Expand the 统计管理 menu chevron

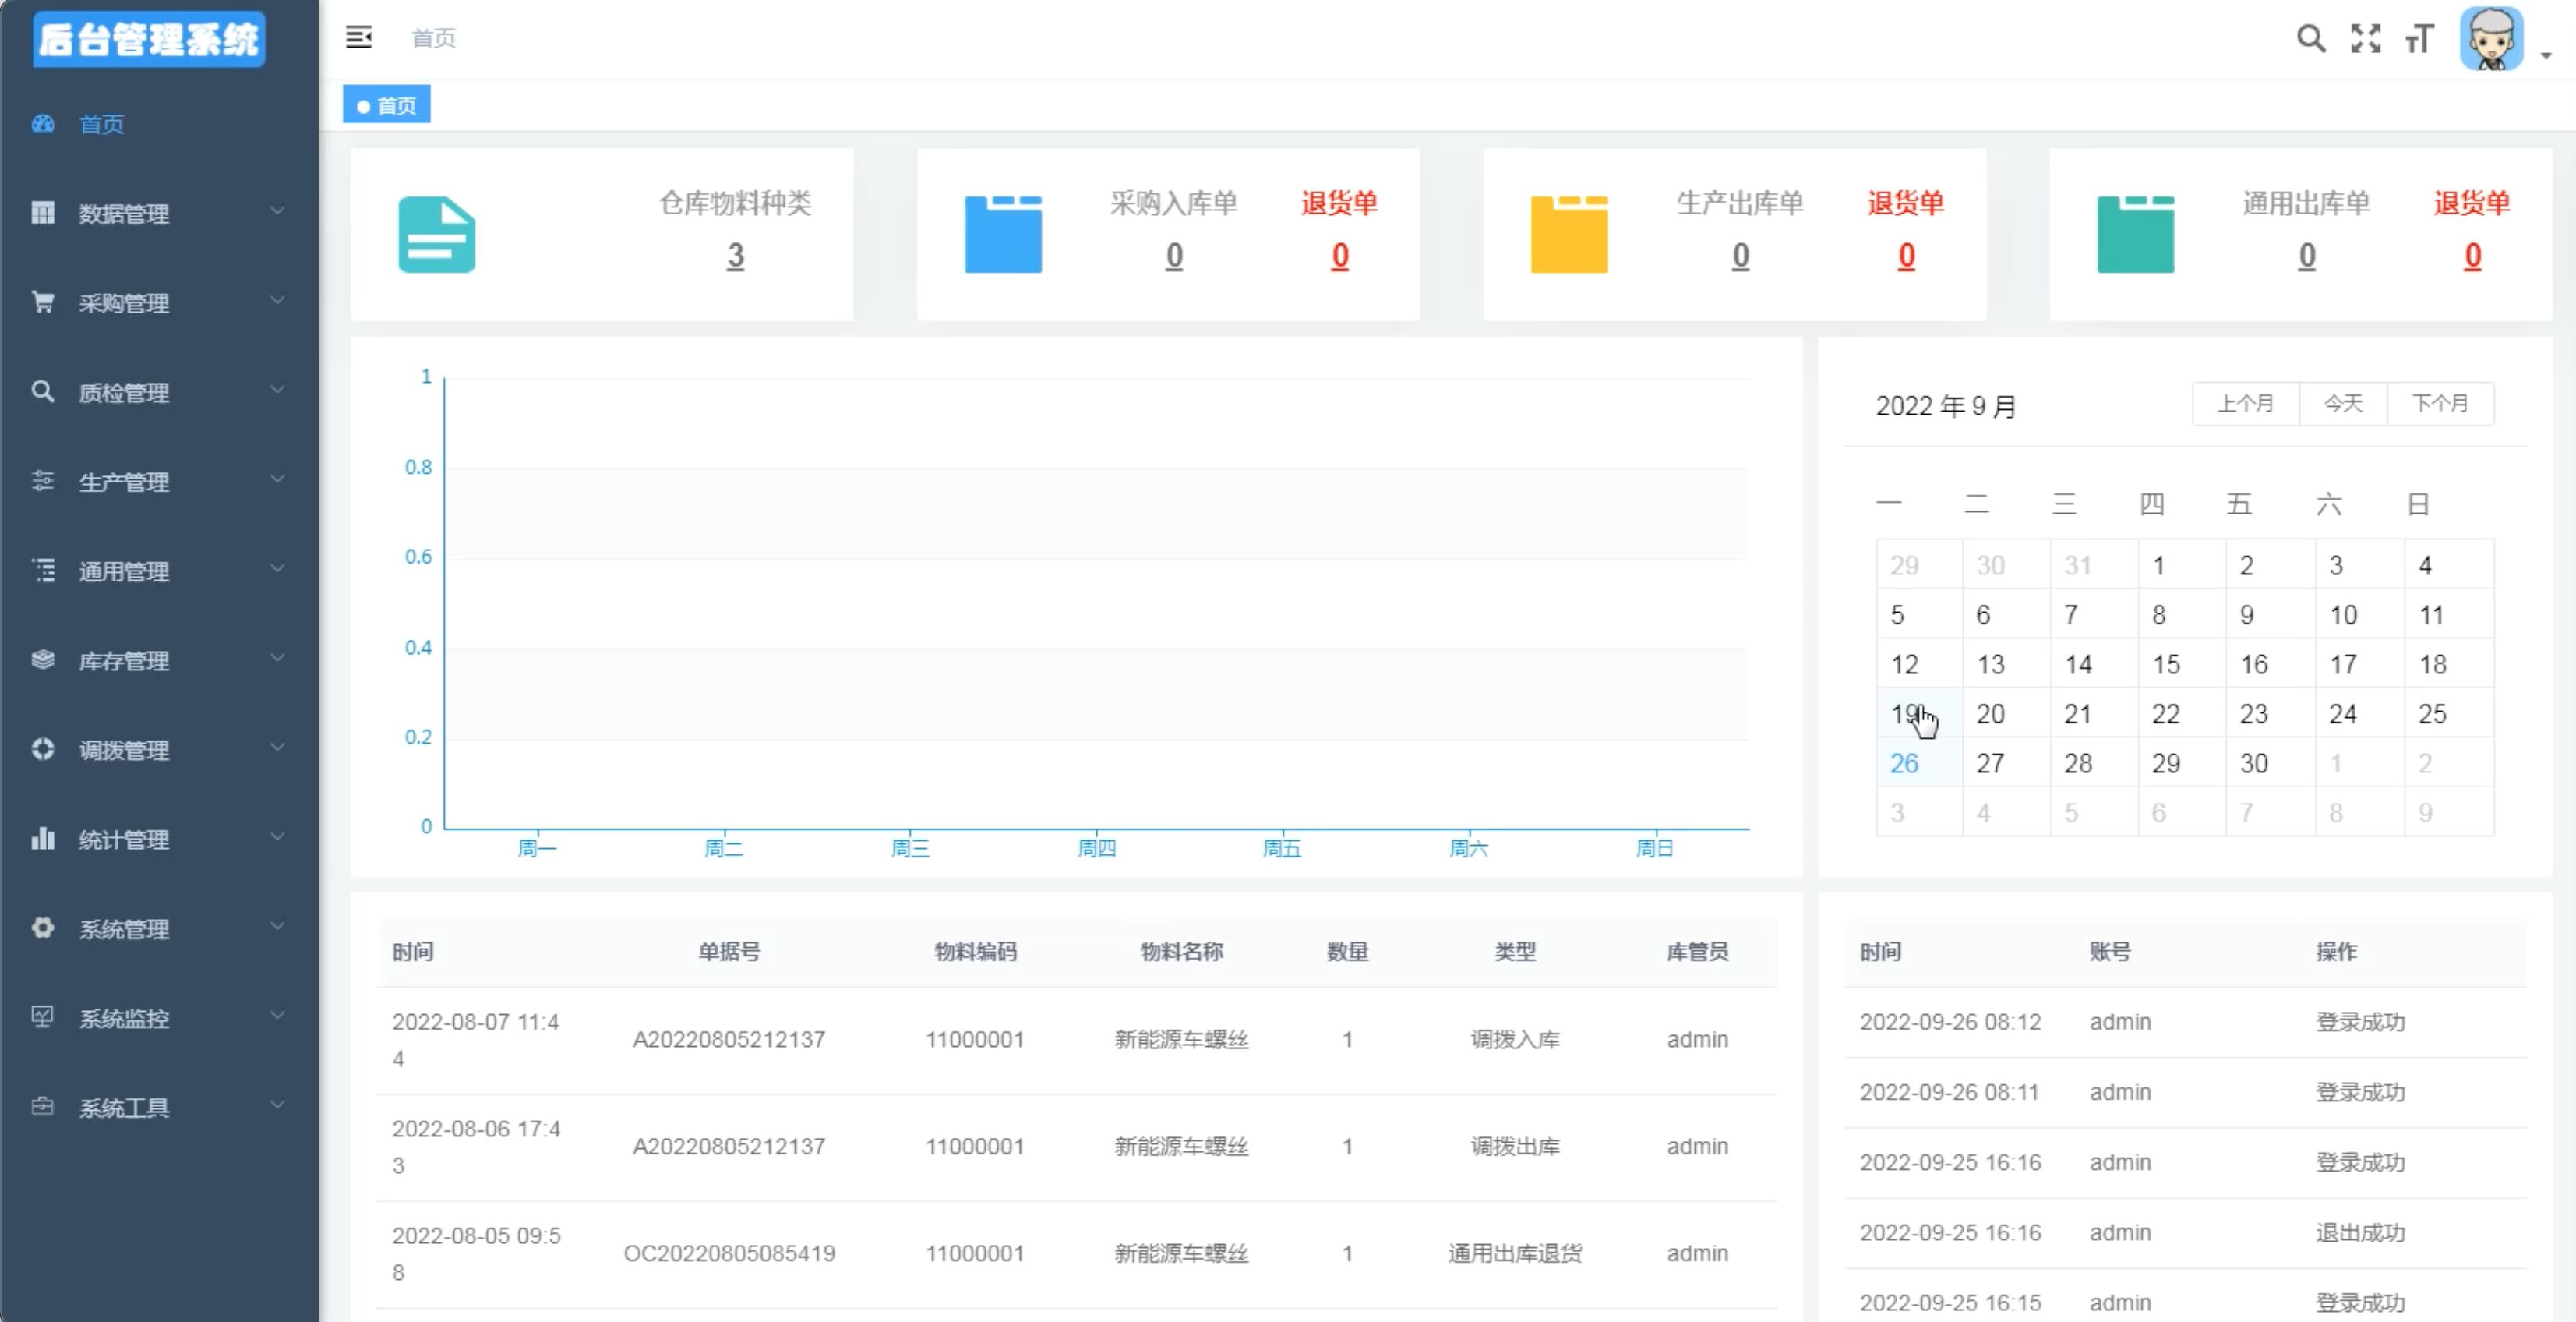coord(277,837)
